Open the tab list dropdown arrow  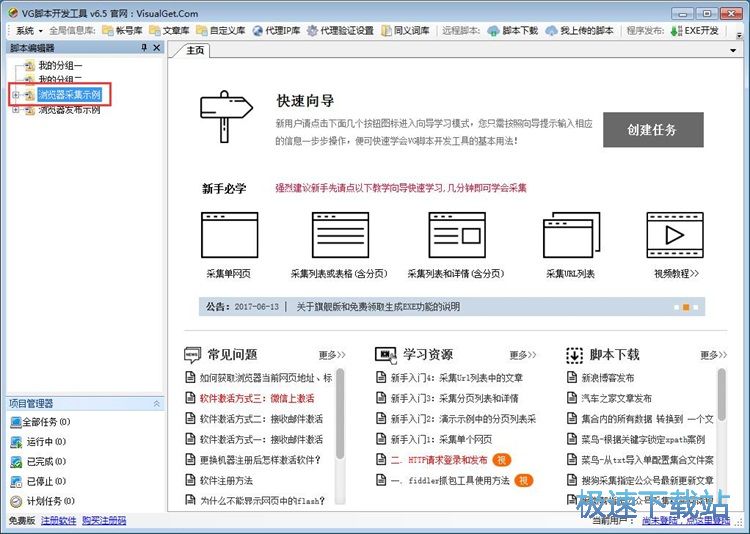pos(733,50)
